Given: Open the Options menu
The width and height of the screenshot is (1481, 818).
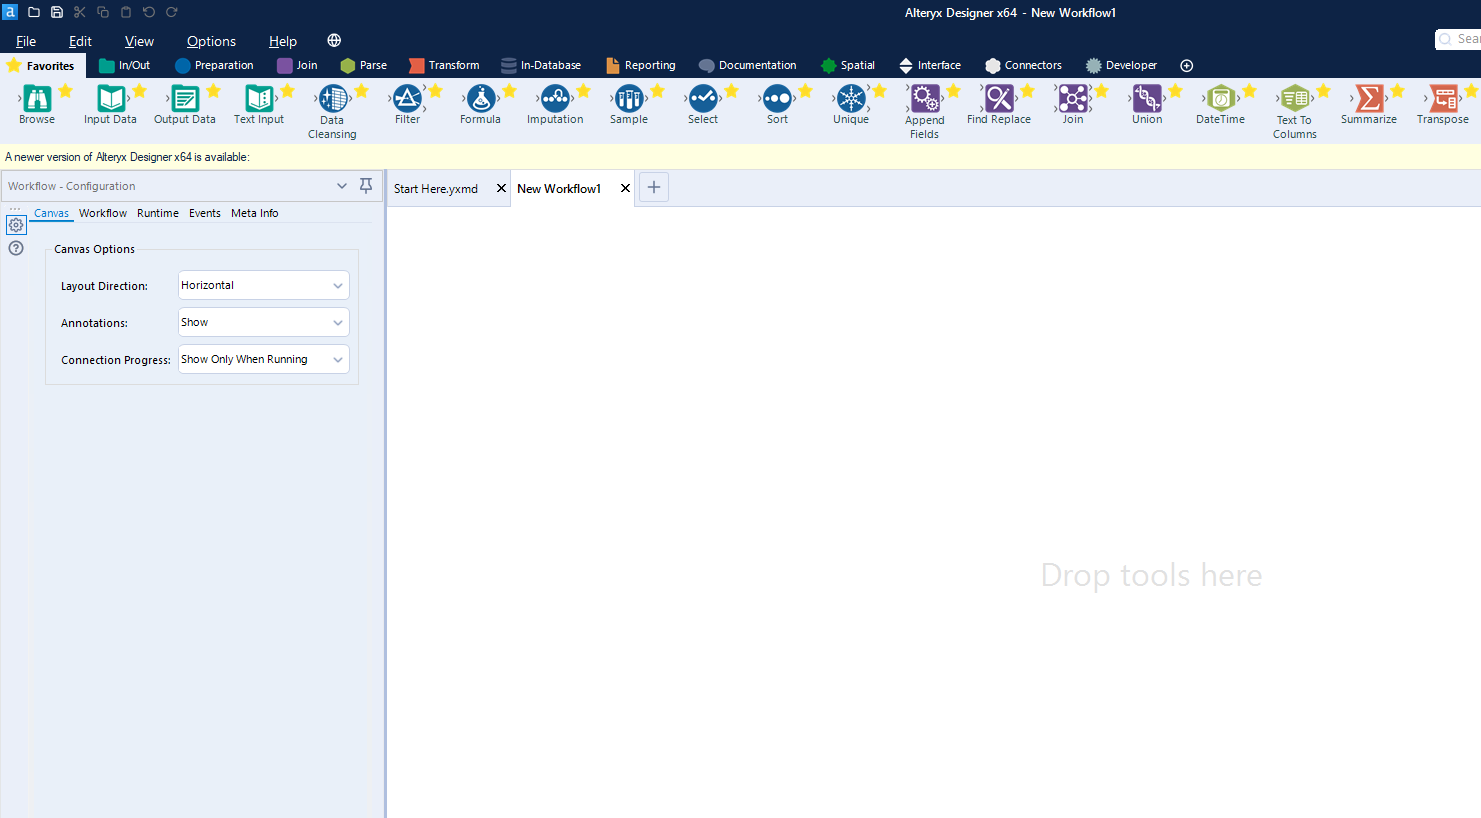Looking at the screenshot, I should (x=210, y=41).
